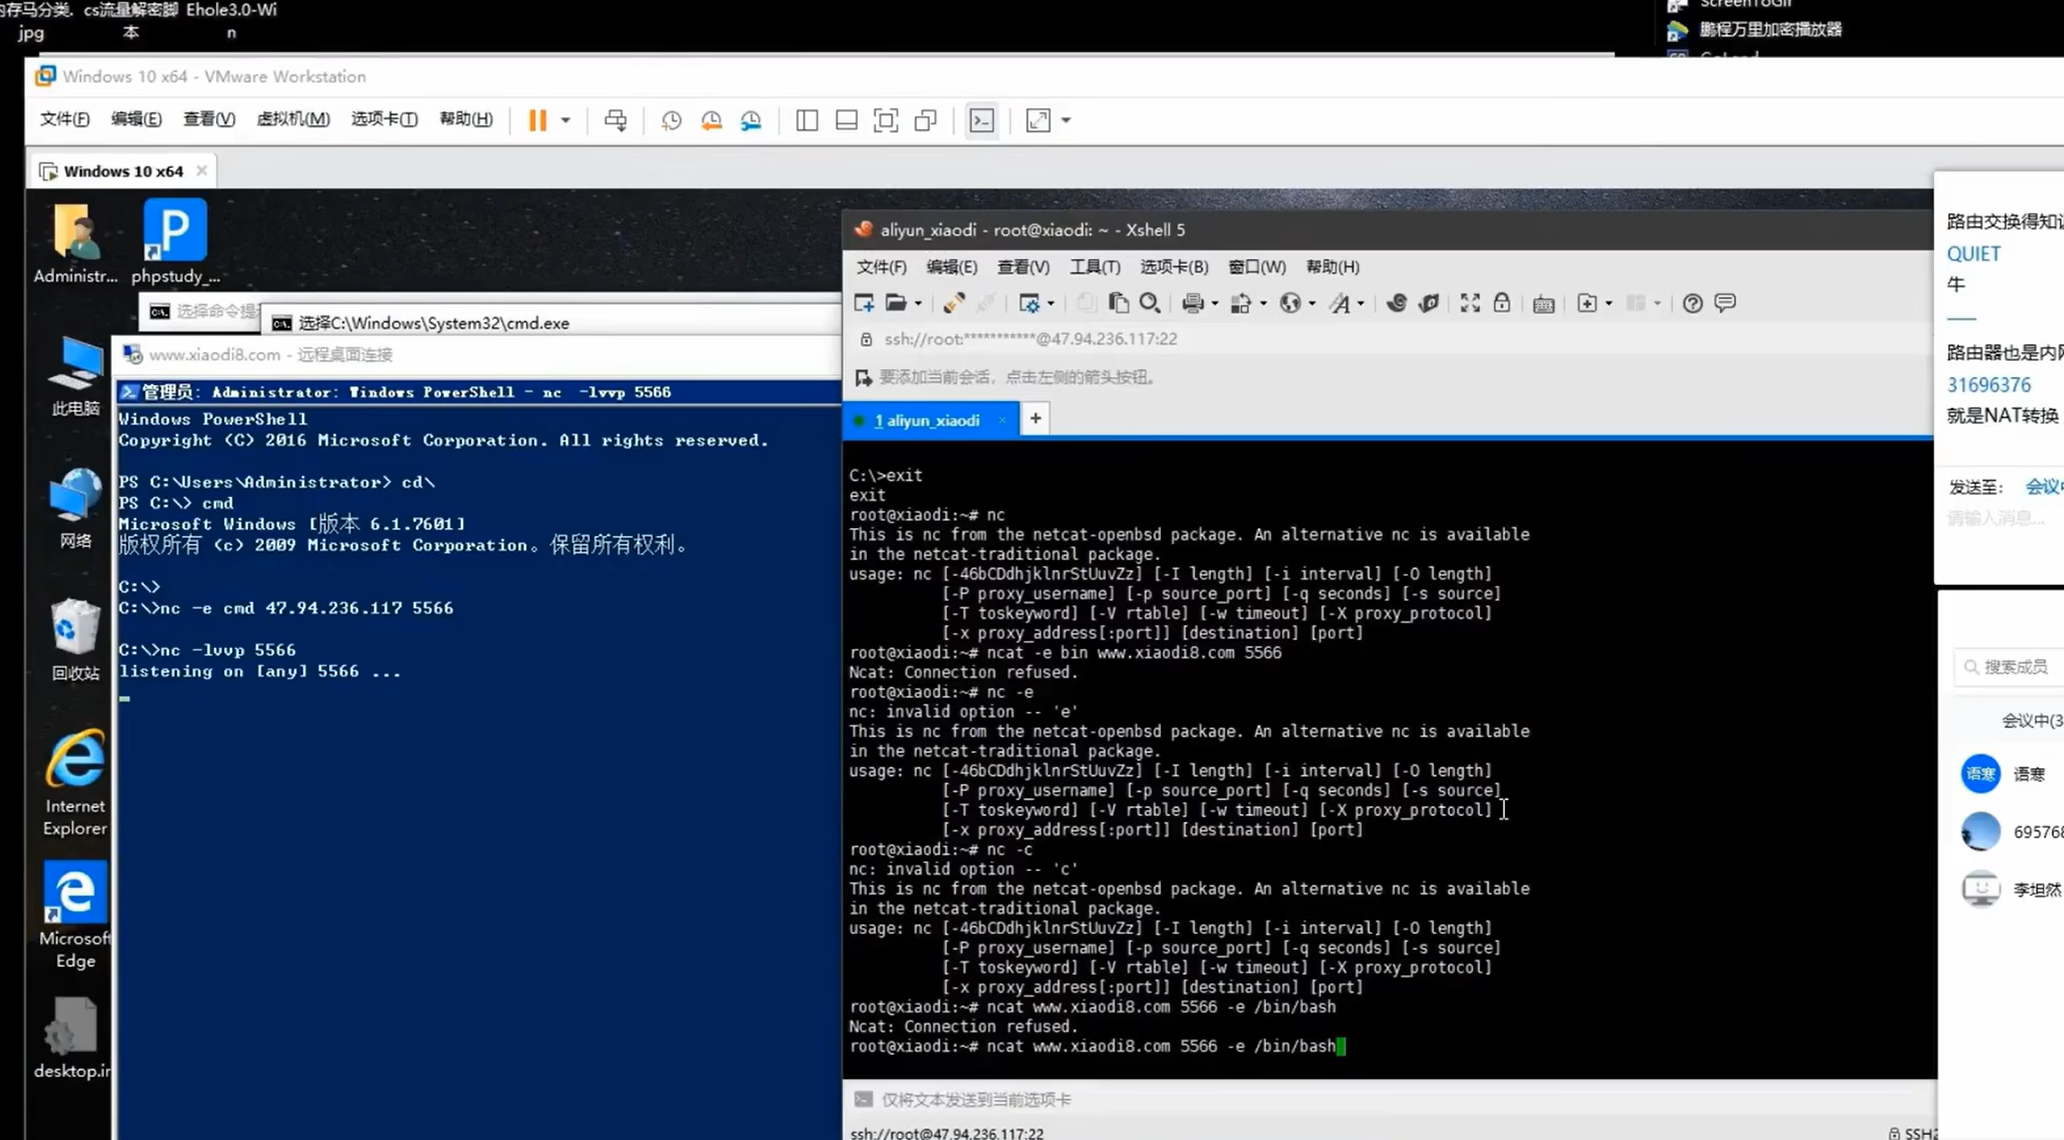This screenshot has height=1140, width=2064.
Task: Open the power options dropdown beside pause
Action: click(565, 120)
